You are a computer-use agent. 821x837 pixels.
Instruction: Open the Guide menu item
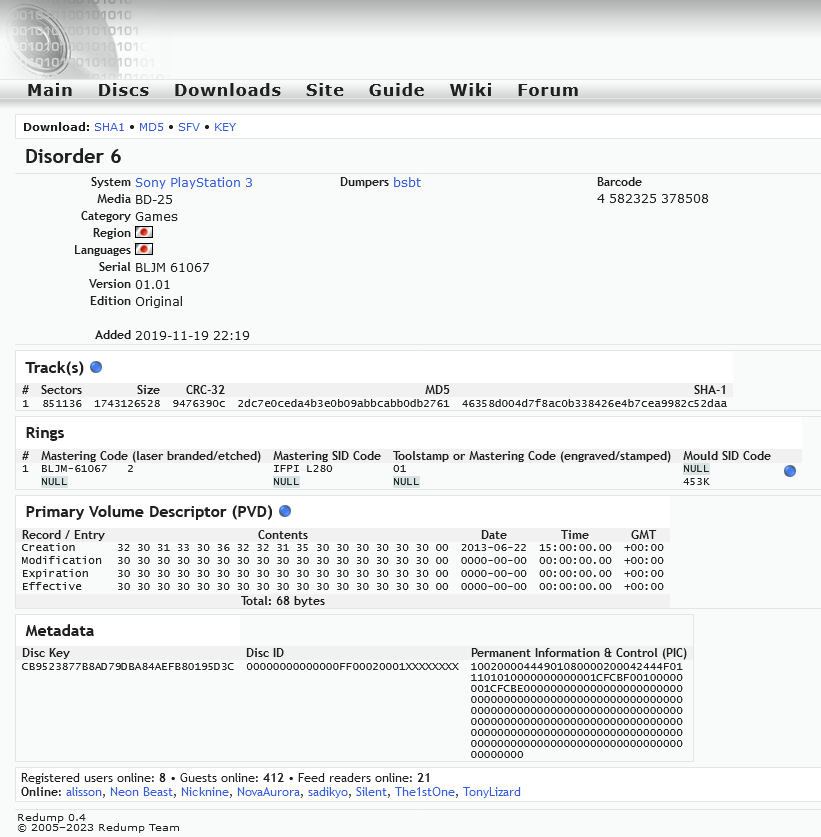pyautogui.click(x=397, y=90)
